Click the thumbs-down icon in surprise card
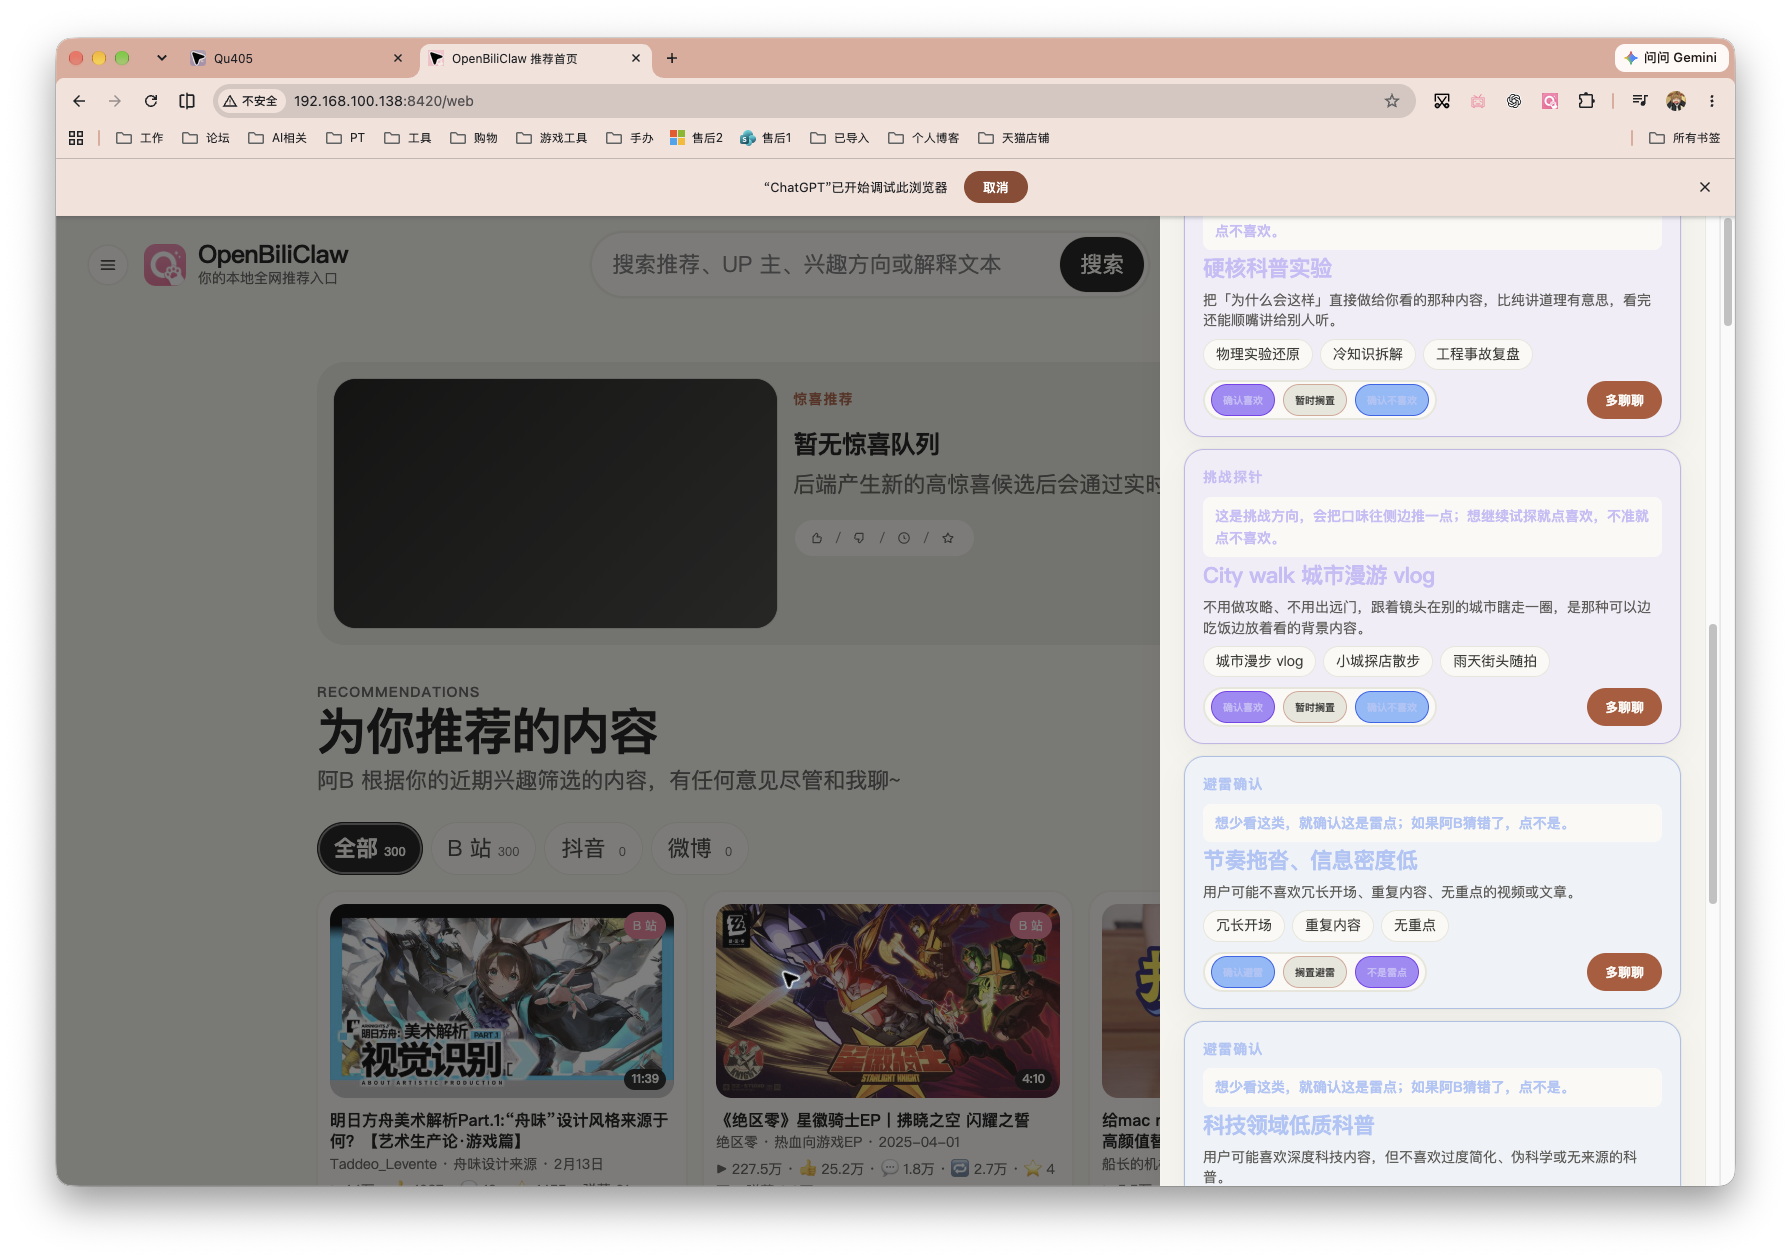Screen dimensions: 1791x1260 point(859,538)
